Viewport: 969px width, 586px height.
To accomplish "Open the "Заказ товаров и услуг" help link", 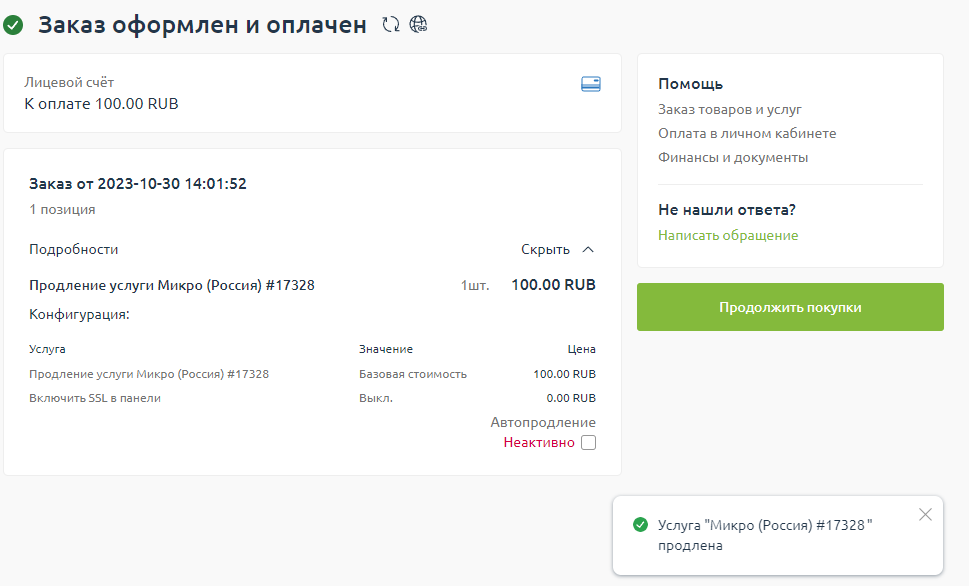I will click(x=730, y=110).
